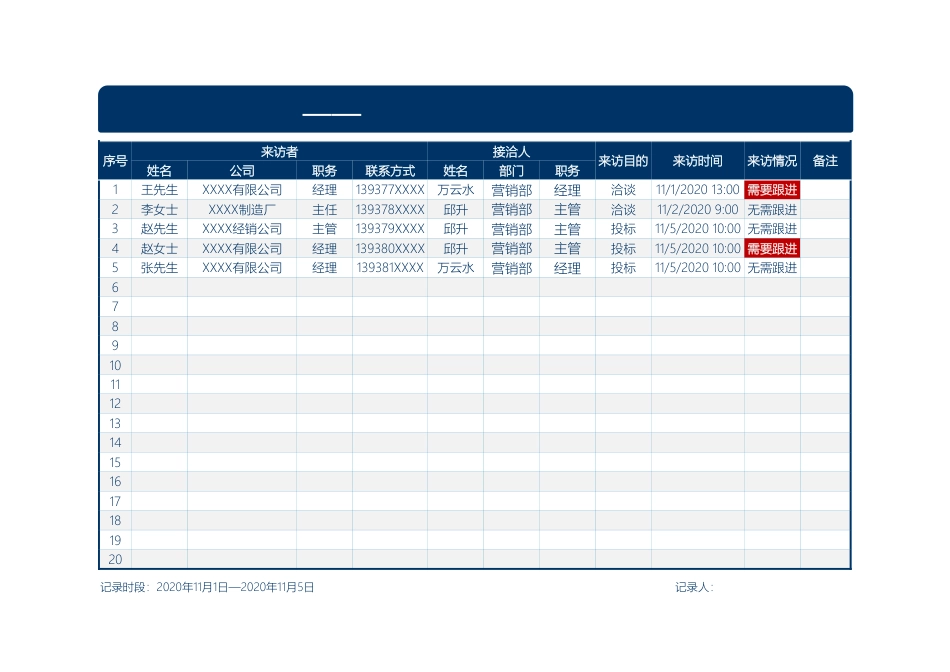Click the 记录人 field at bottom
950x672 pixels.
pos(694,588)
